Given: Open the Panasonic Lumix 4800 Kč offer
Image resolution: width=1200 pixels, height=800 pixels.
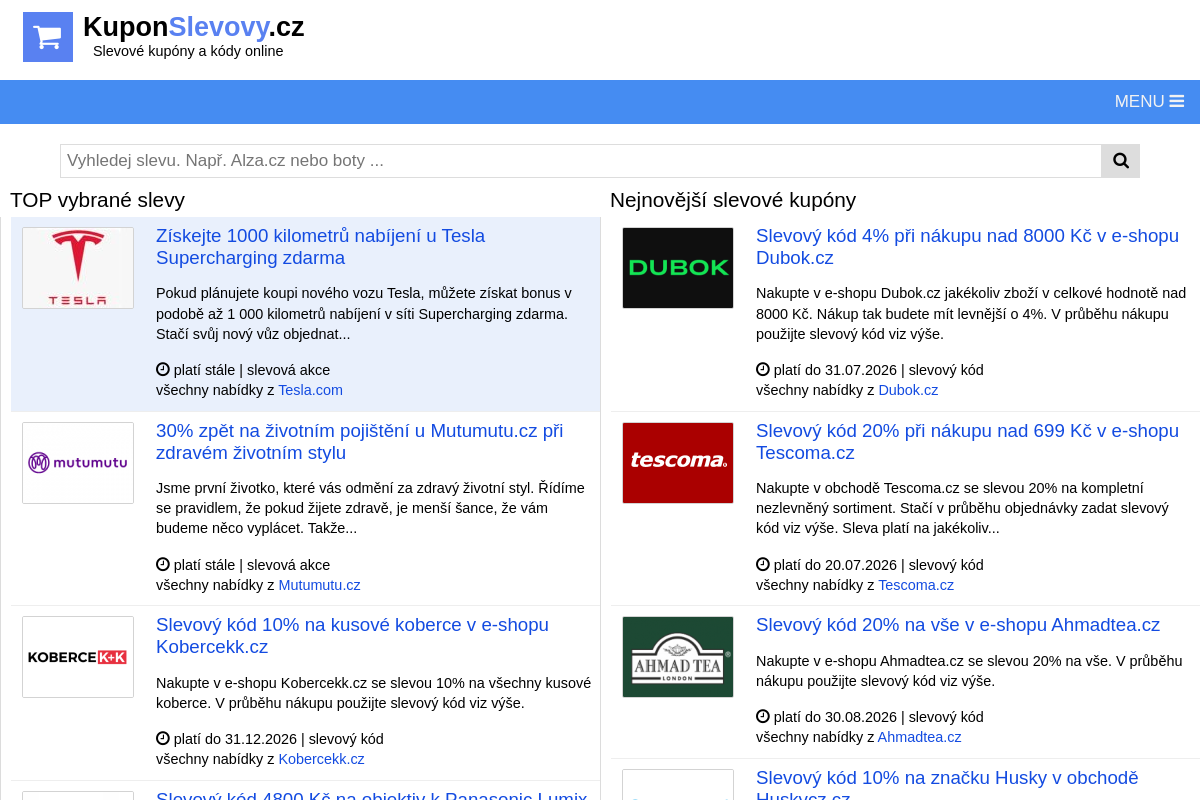Looking at the screenshot, I should (372, 796).
